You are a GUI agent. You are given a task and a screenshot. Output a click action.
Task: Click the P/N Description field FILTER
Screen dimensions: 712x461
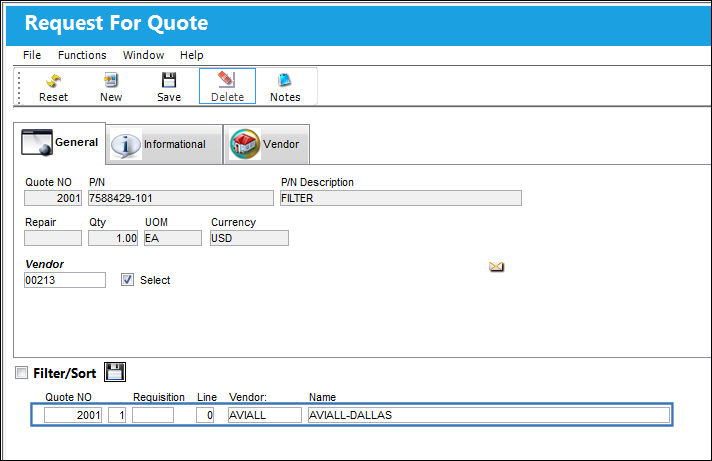coord(401,198)
